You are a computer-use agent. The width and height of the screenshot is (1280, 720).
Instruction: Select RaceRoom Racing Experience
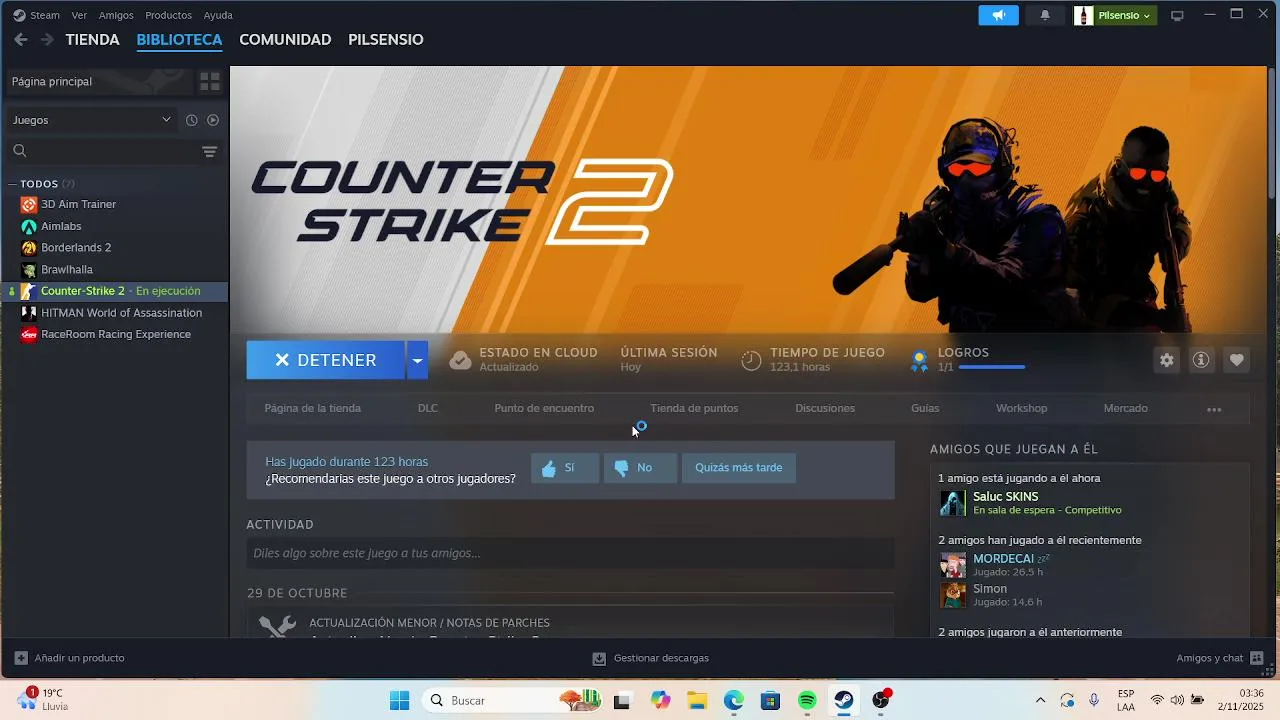point(115,335)
